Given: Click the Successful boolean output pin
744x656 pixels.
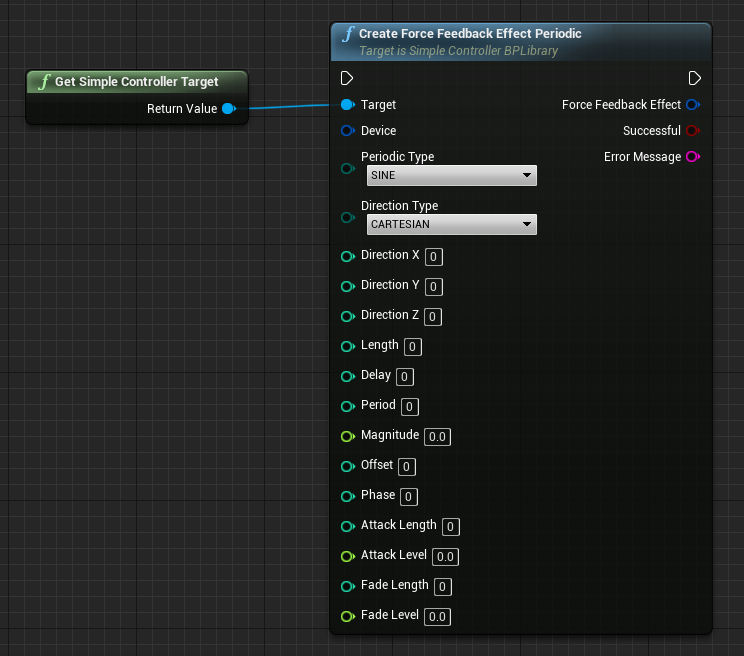Looking at the screenshot, I should tap(693, 131).
